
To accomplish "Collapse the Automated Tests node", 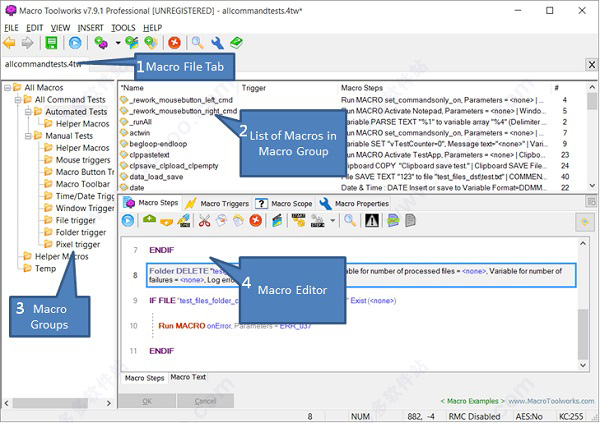I will [x=28, y=112].
